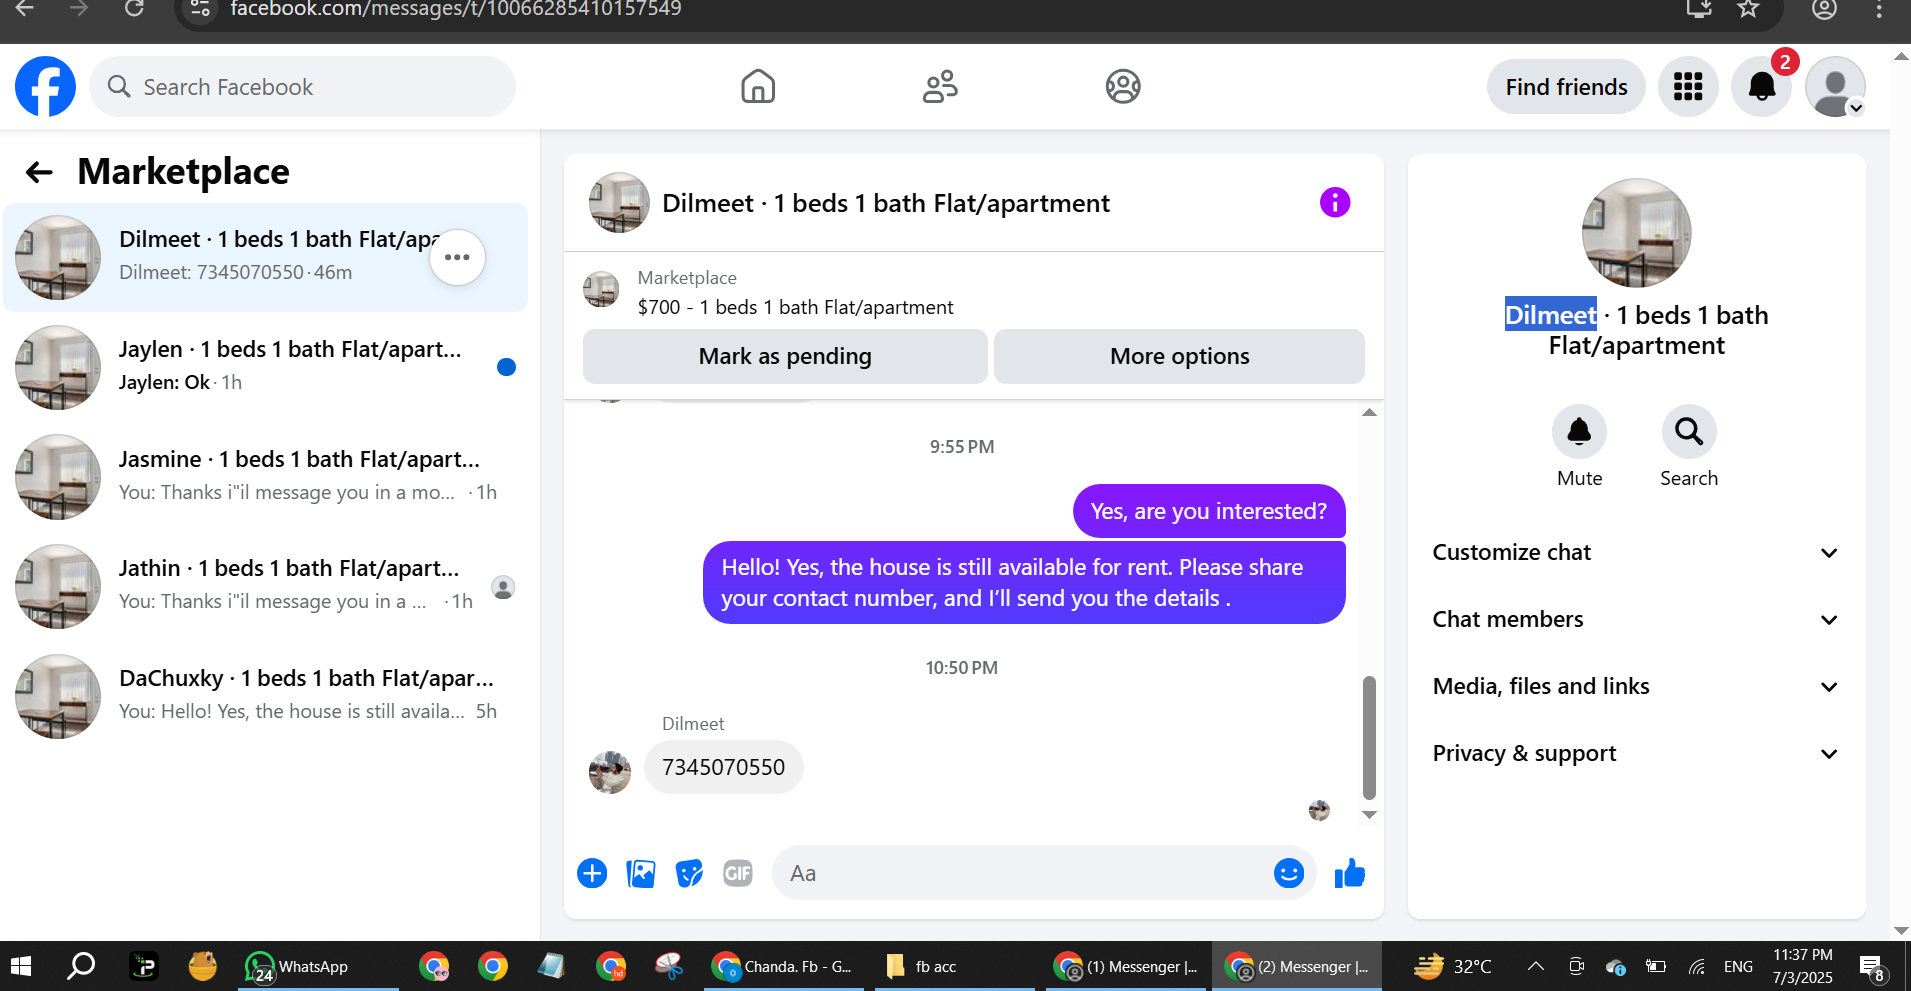Image resolution: width=1911 pixels, height=991 pixels.
Task: Expand the Customize chat section
Action: [1636, 553]
